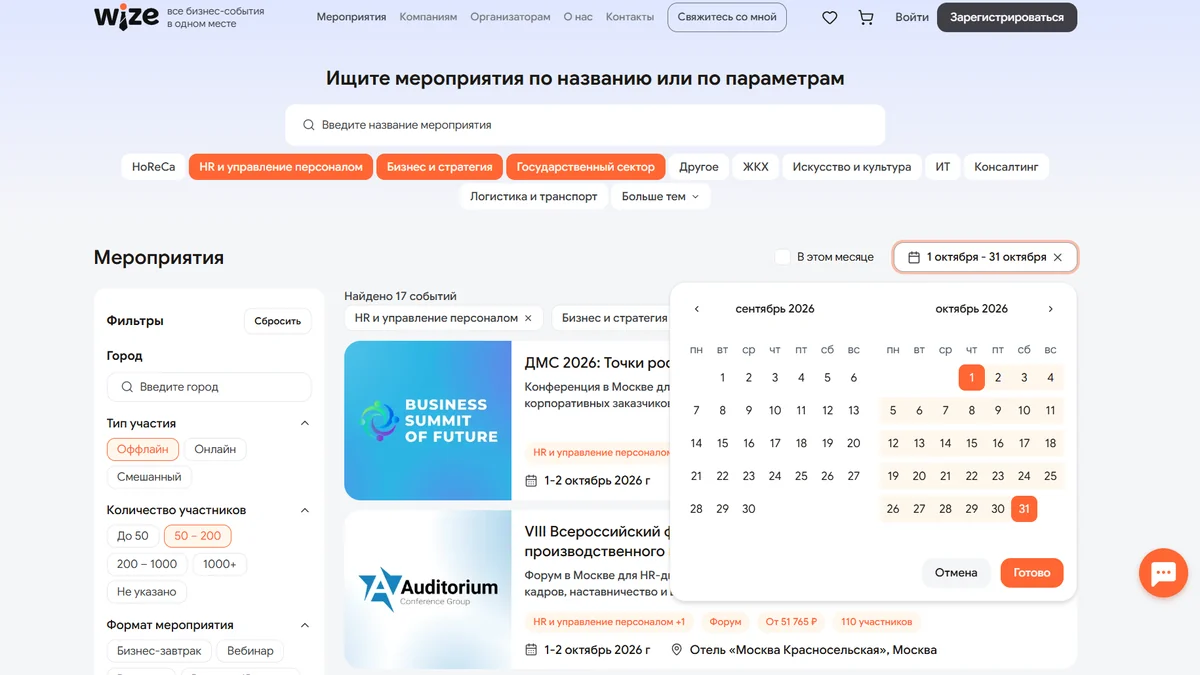Click the magnifier icon in event search
This screenshot has height=675, width=1200.
308,125
